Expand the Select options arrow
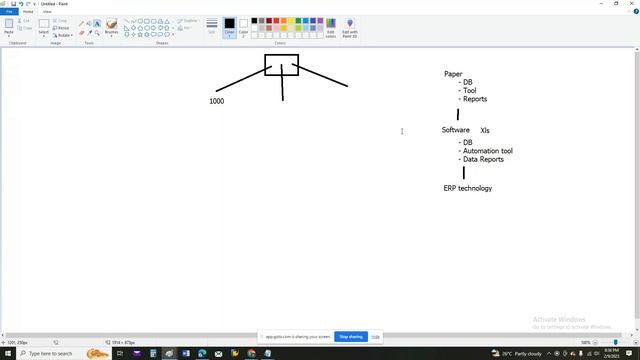The width and height of the screenshot is (640, 360). [x=44, y=36]
